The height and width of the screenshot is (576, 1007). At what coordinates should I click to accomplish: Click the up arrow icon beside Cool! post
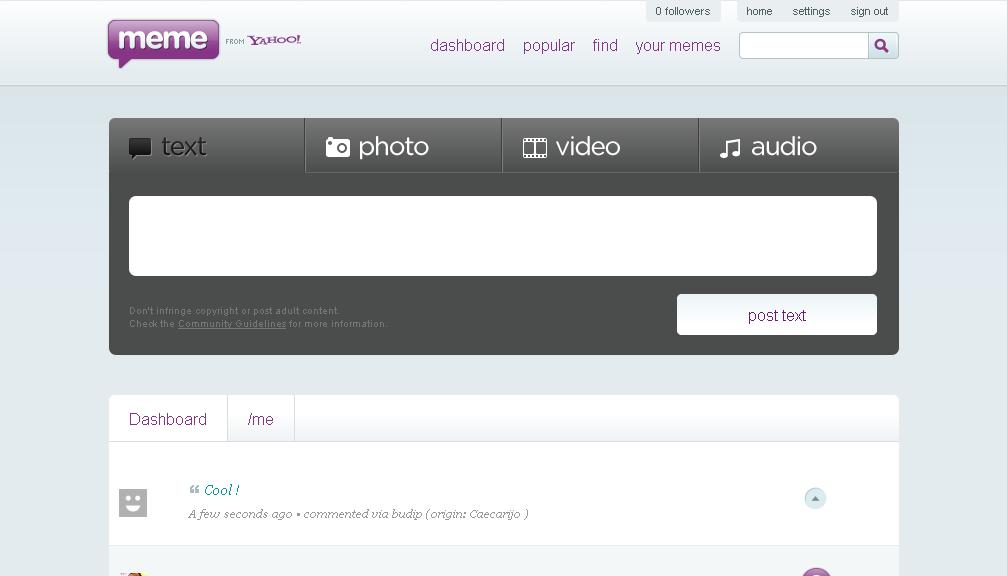815,498
